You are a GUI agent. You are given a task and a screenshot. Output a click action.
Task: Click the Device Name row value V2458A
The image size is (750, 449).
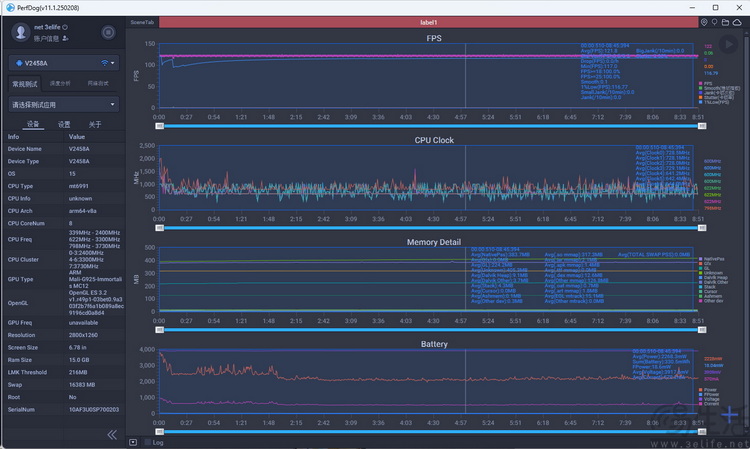click(x=79, y=149)
